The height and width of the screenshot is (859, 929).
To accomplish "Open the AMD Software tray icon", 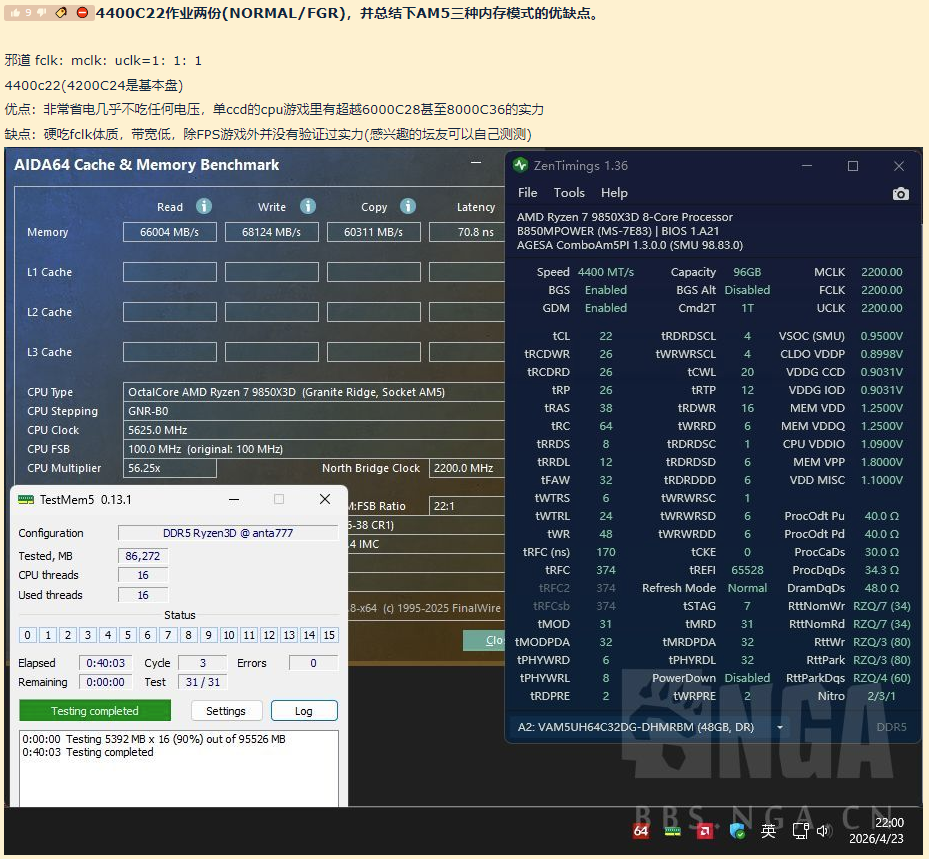I will click(x=704, y=831).
